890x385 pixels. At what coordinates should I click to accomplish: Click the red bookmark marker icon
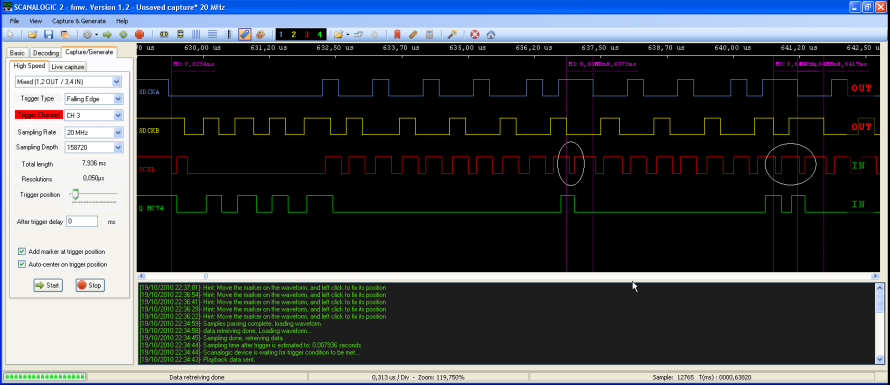pyautogui.click(x=397, y=35)
